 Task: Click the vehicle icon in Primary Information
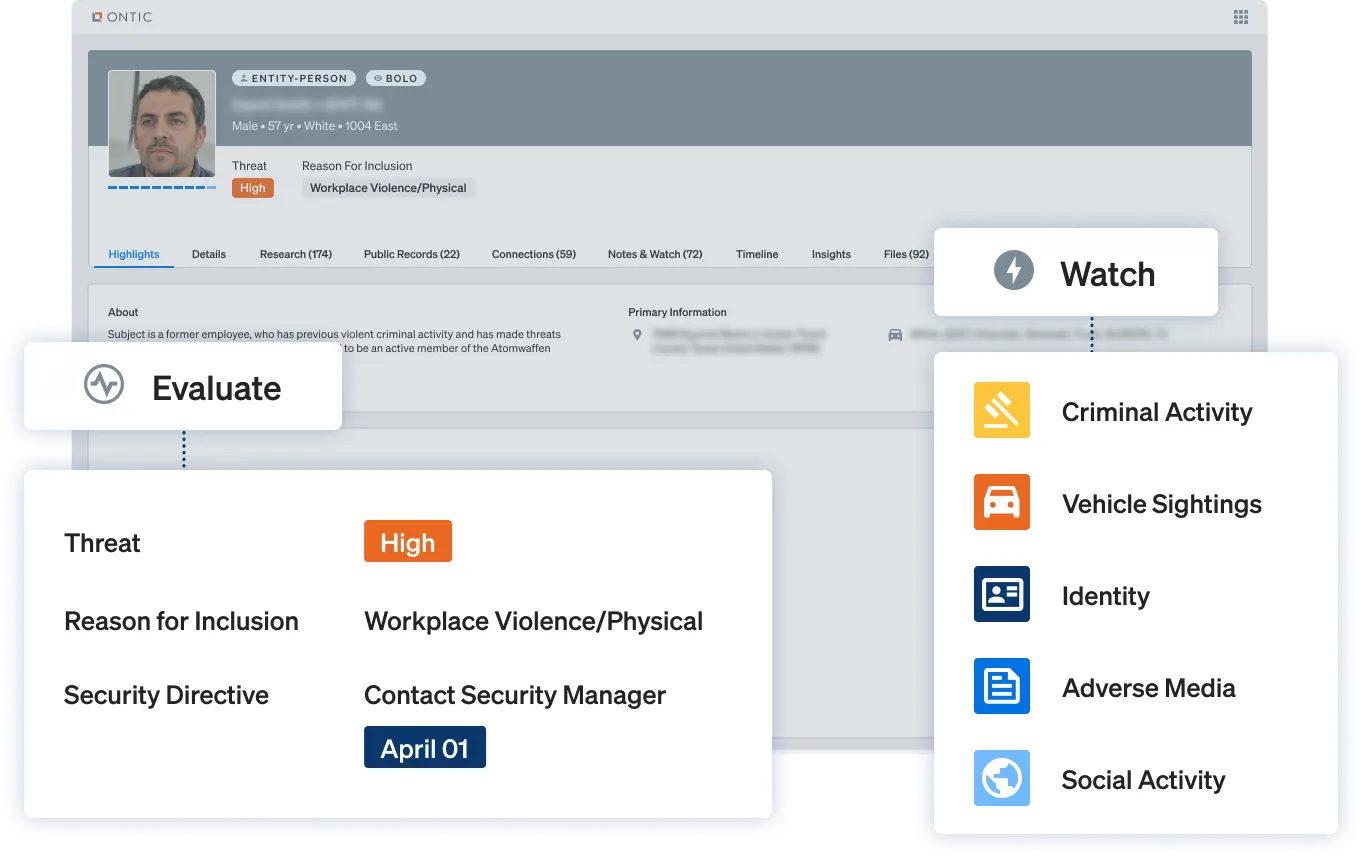click(895, 335)
